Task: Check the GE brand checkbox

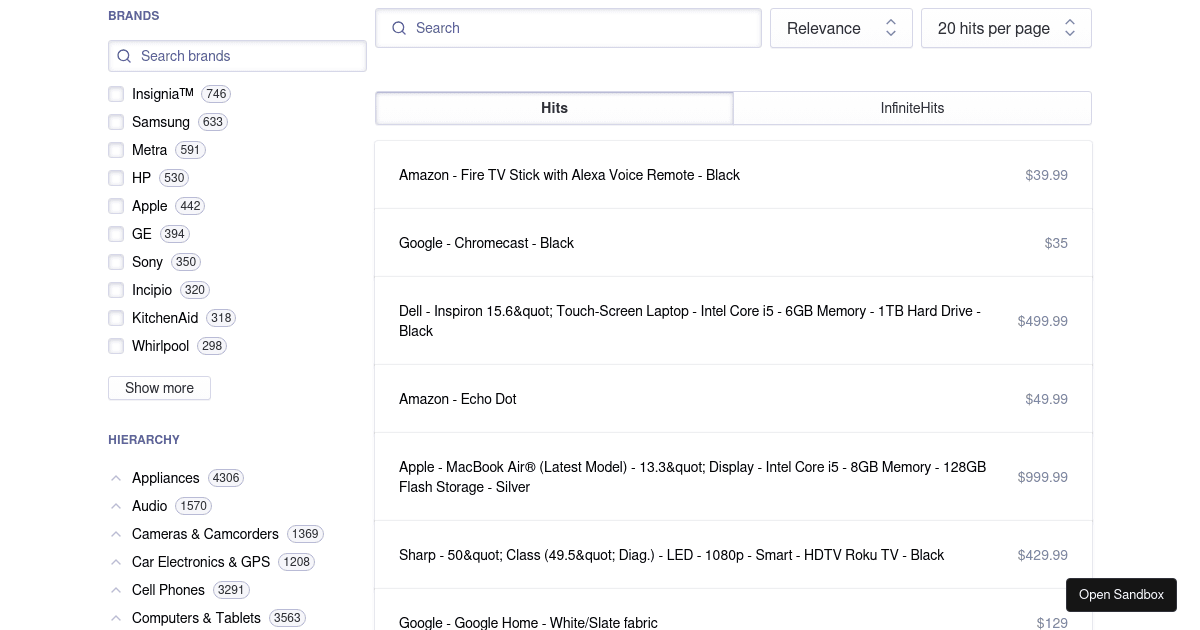Action: (116, 234)
